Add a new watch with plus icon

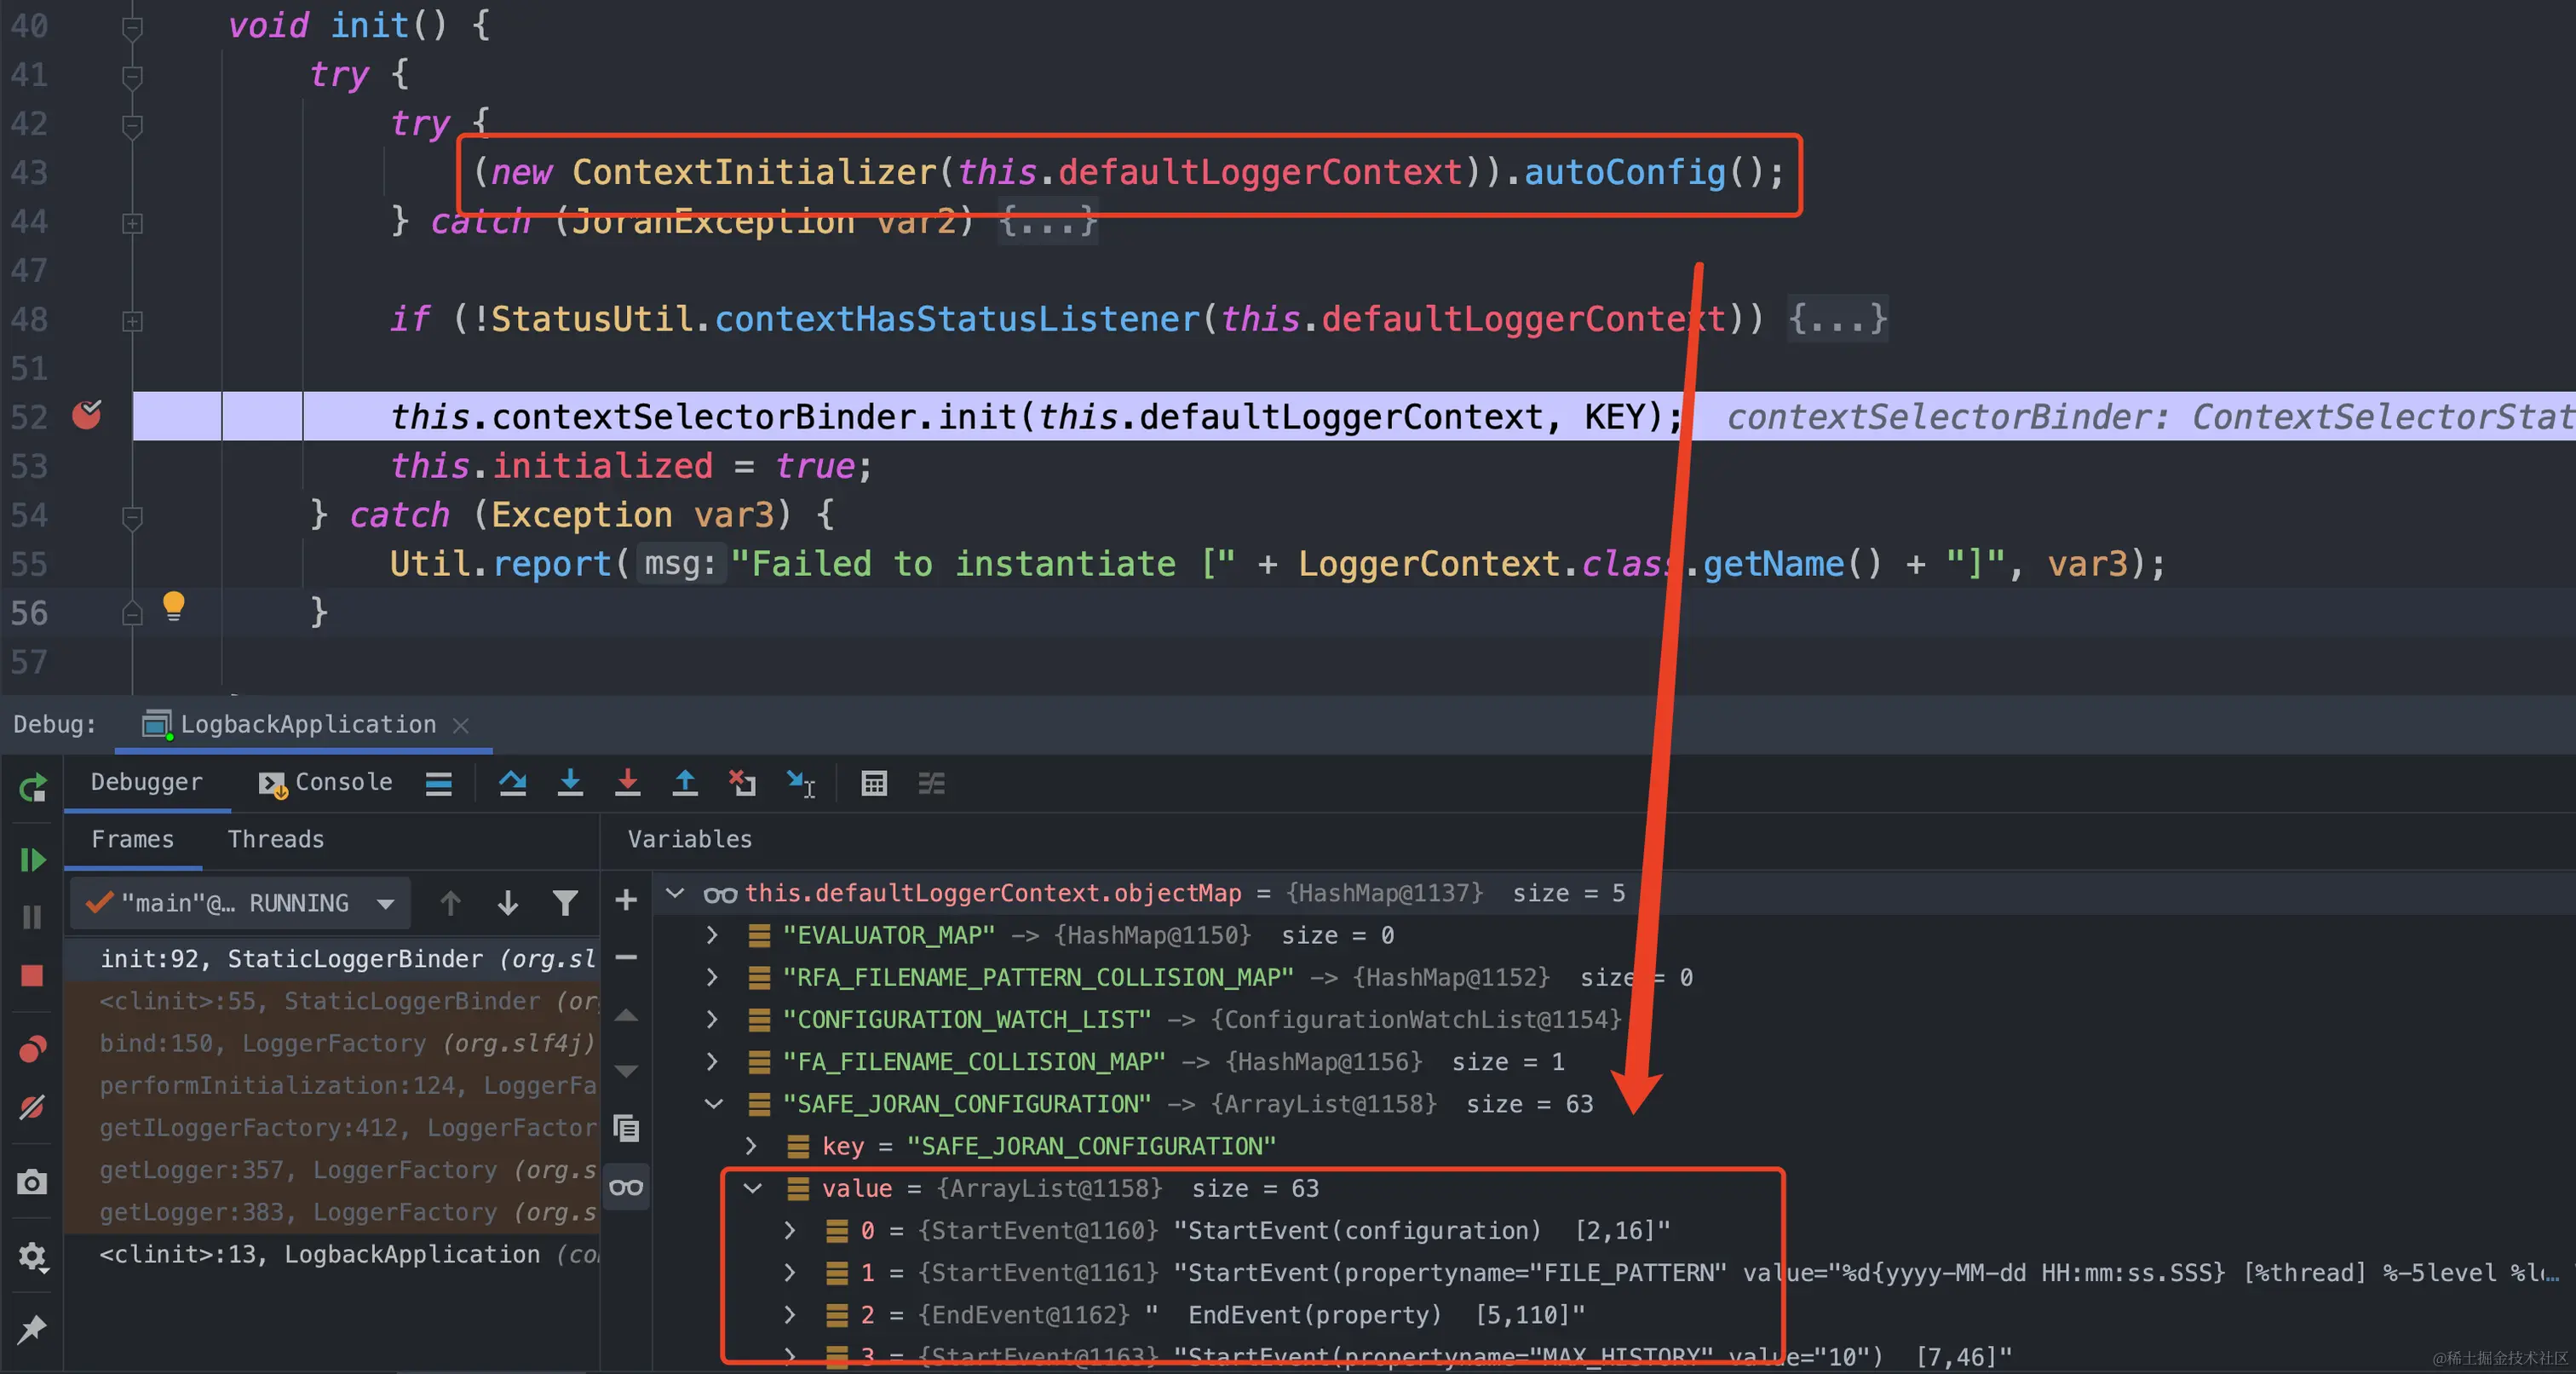click(626, 900)
